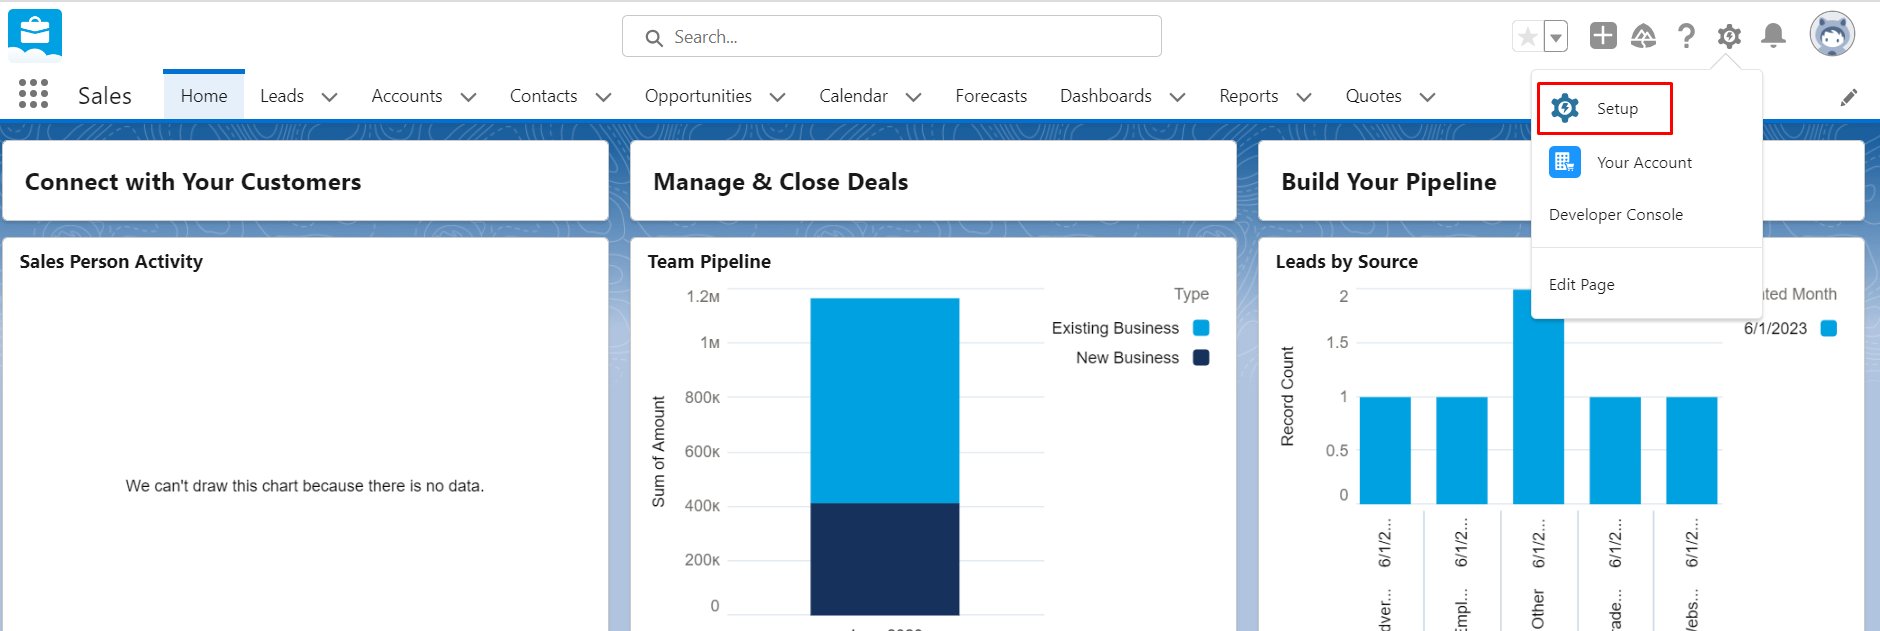Click the search magnifier icon
The height and width of the screenshot is (631, 1880).
654,38
